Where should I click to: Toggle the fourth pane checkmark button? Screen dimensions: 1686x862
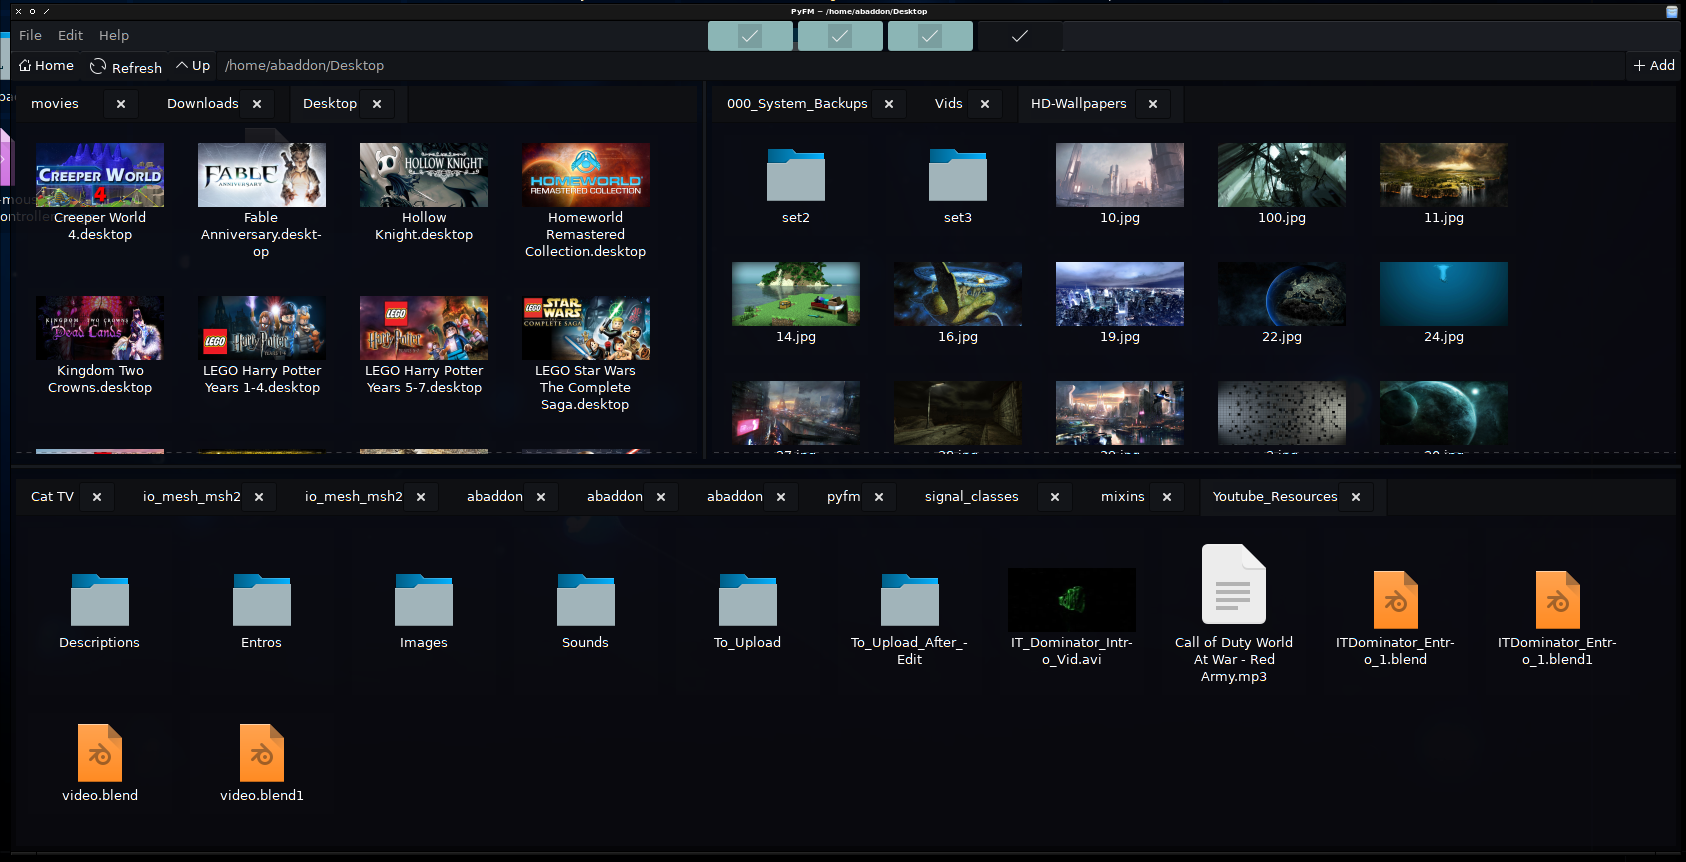(1020, 36)
